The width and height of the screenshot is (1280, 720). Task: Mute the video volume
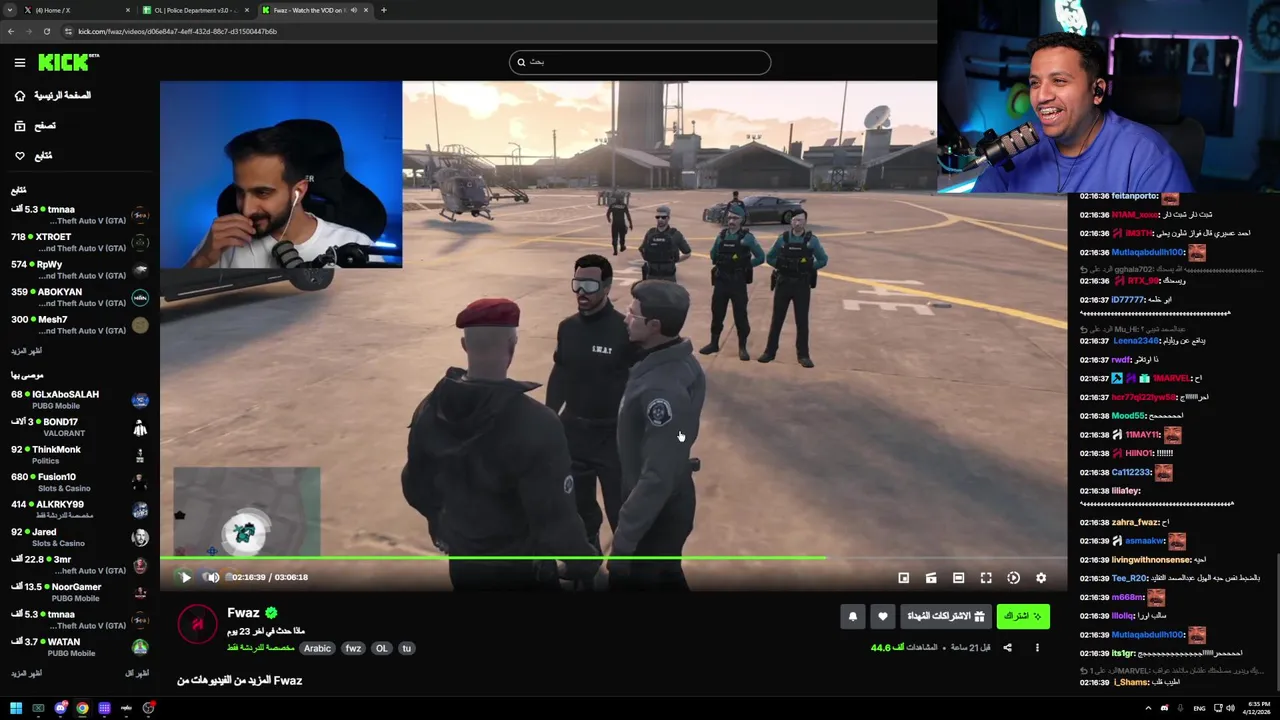(211, 577)
